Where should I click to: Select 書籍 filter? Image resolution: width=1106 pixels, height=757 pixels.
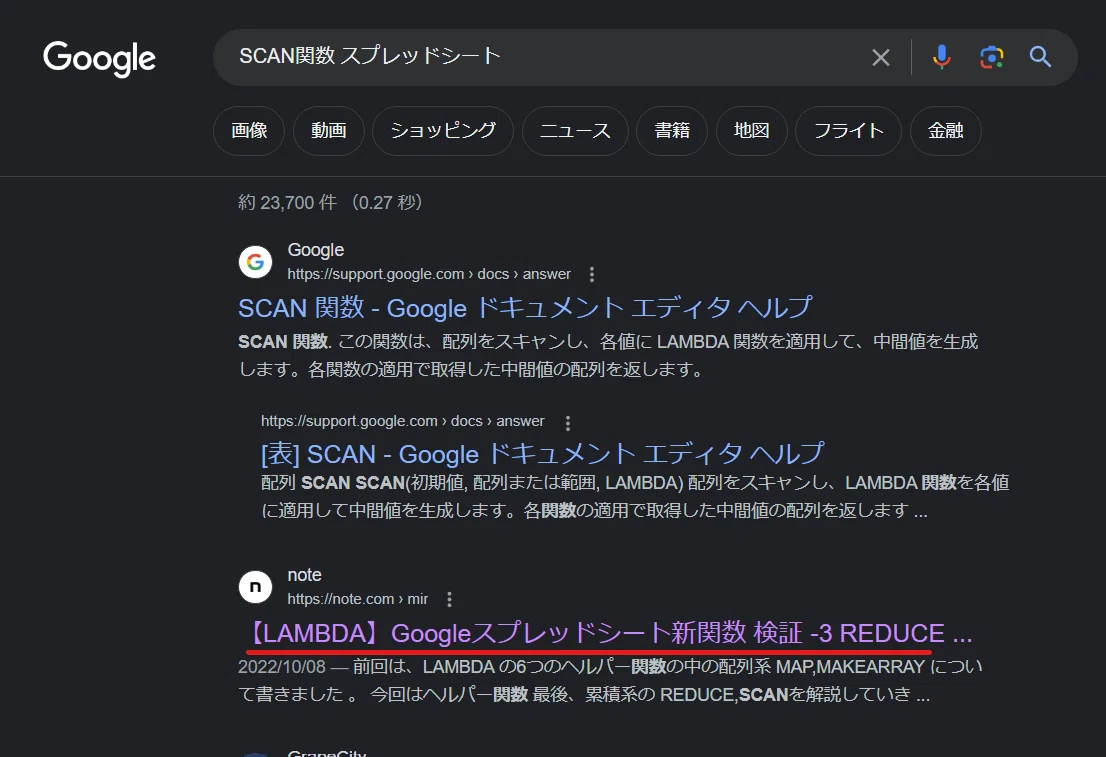coord(672,131)
